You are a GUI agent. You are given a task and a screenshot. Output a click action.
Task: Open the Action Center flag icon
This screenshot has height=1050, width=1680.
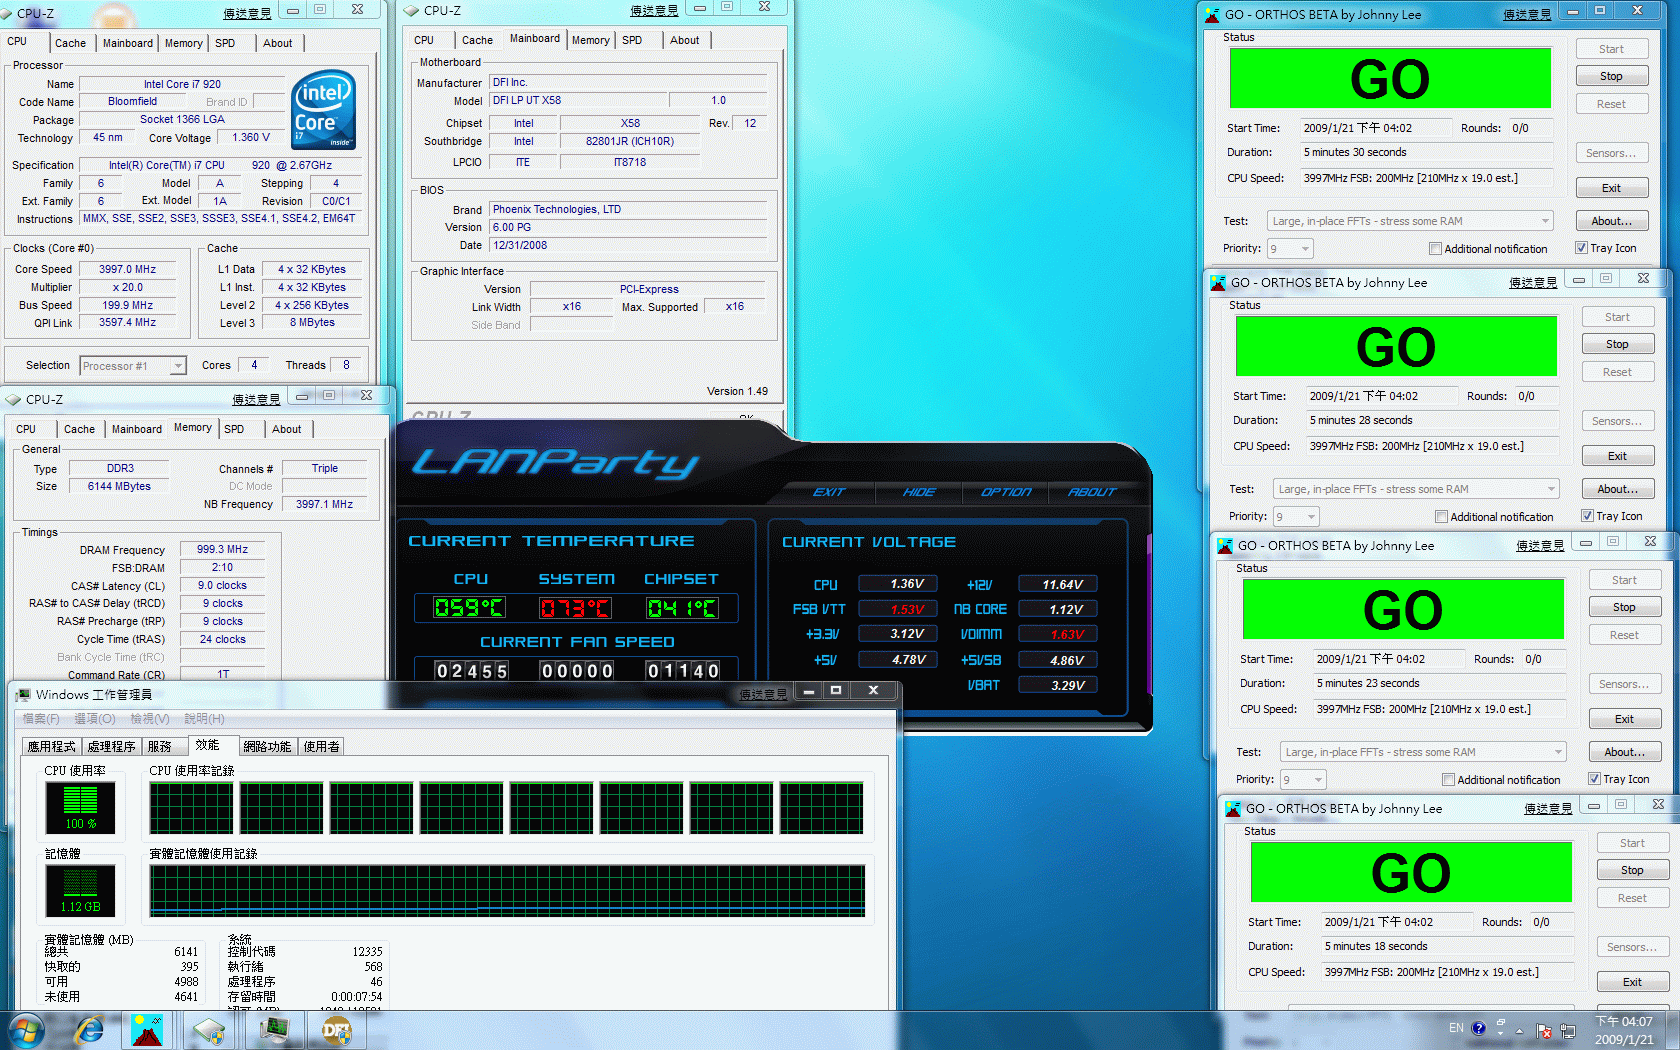pyautogui.click(x=1544, y=1030)
